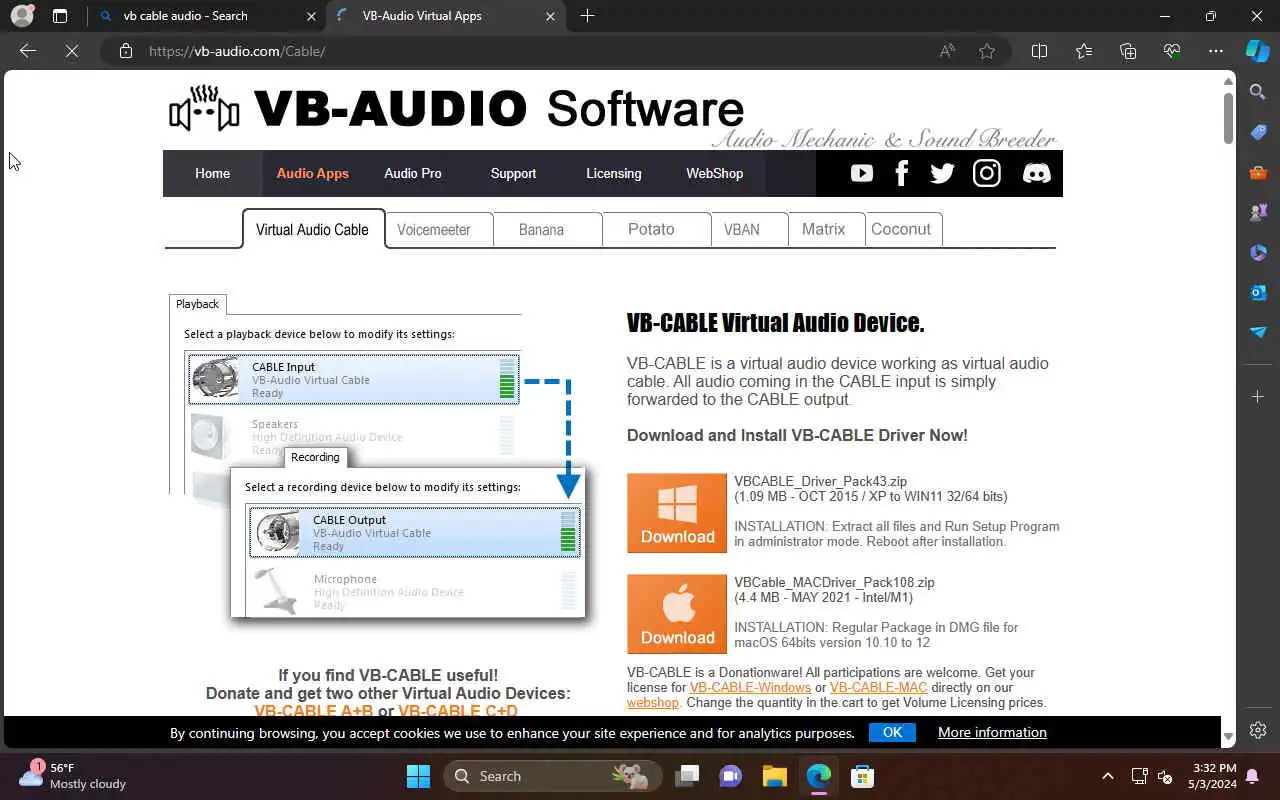Open Microsoft Store from the taskbar
Screen dimensions: 1280x800
click(x=862, y=776)
